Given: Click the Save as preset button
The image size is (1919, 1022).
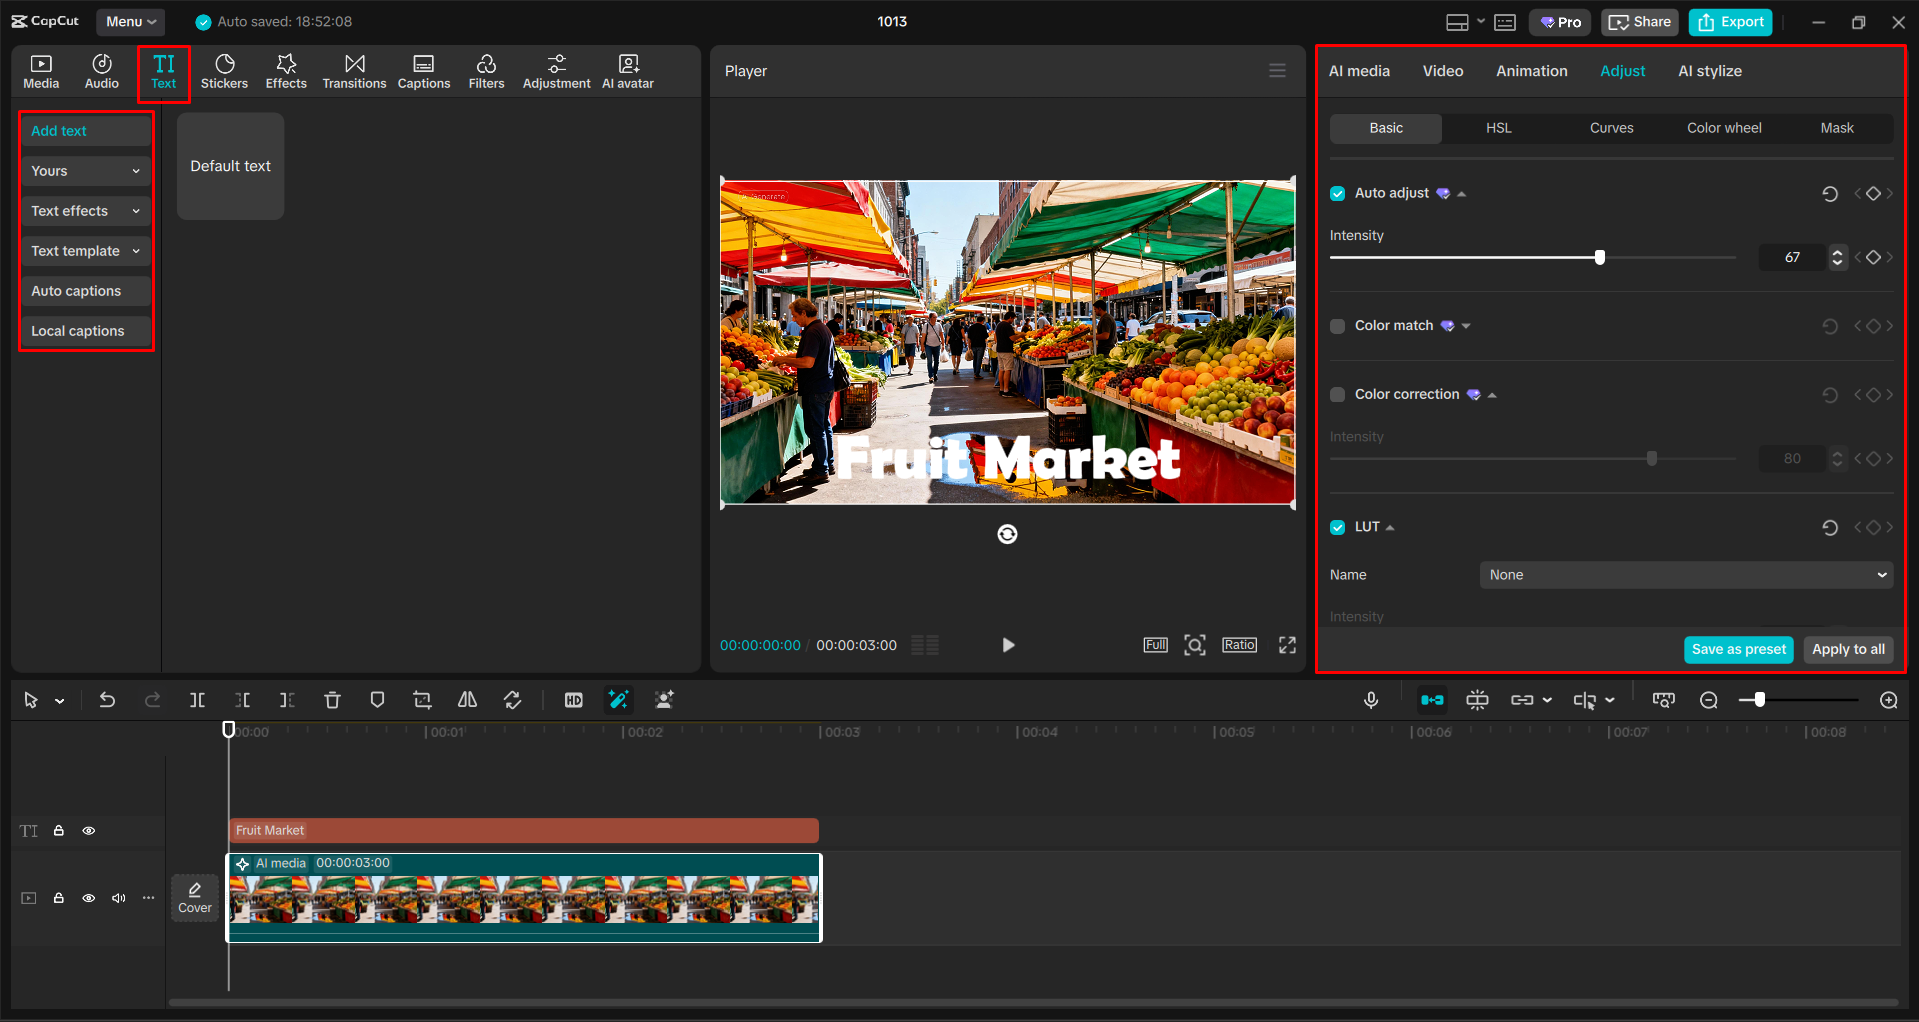Looking at the screenshot, I should click(x=1738, y=649).
